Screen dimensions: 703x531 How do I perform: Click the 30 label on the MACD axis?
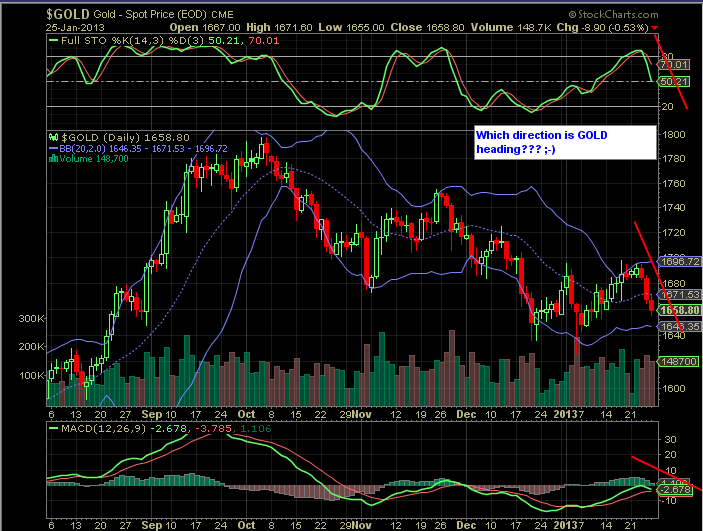[670, 440]
